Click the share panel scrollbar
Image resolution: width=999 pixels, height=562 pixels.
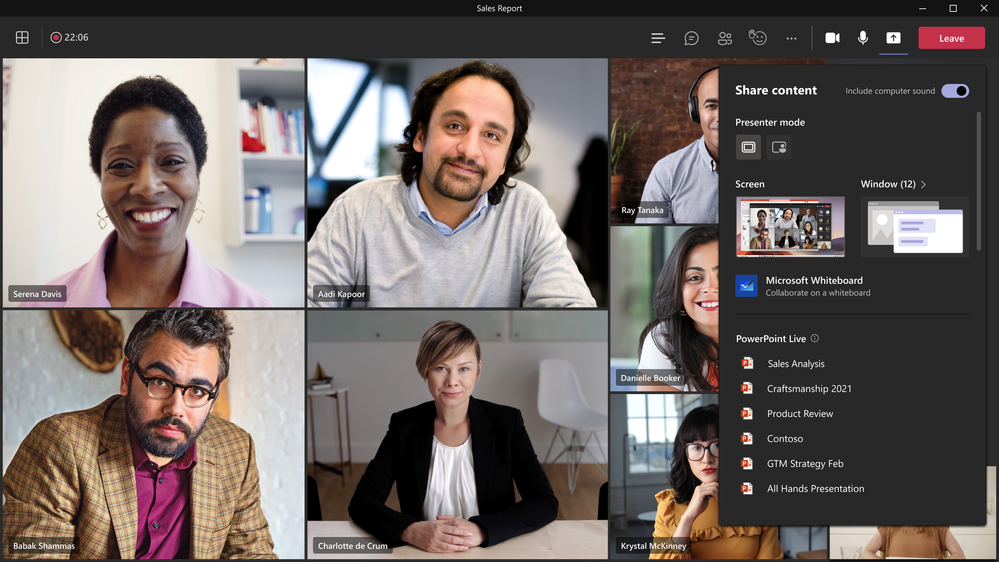click(979, 182)
